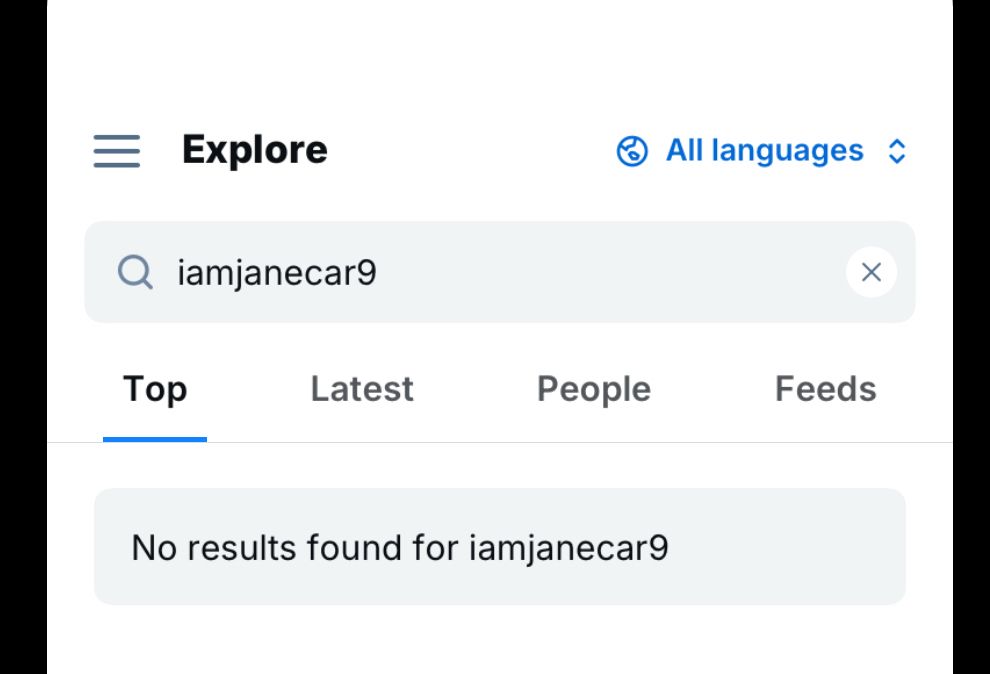Click the magnifying glass search icon

click(x=135, y=272)
